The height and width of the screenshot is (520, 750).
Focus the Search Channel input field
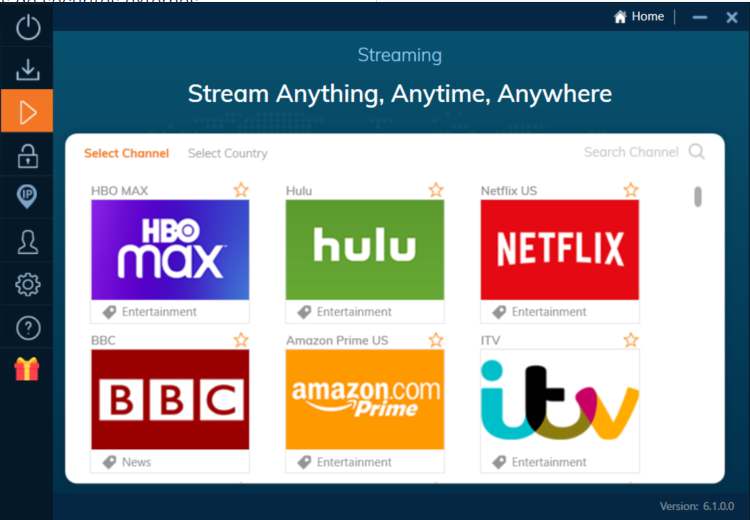[x=631, y=152]
